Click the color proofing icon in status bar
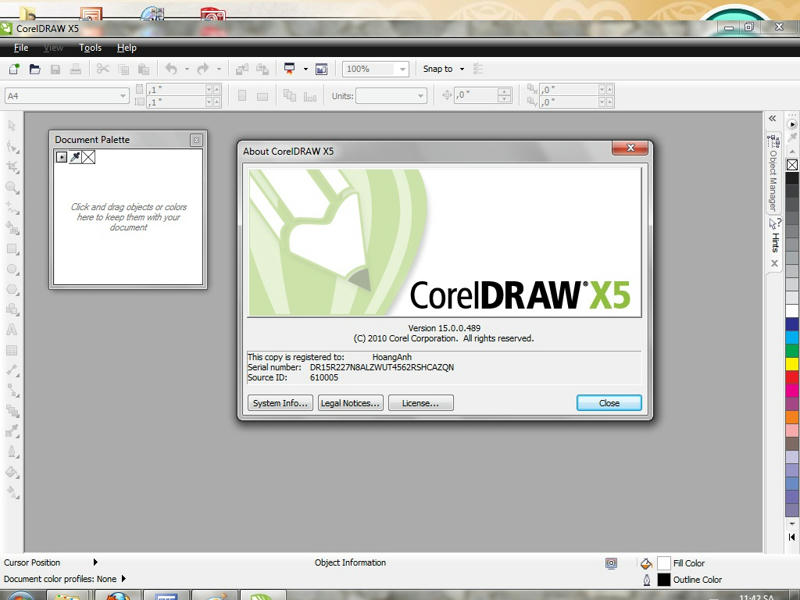 coord(611,564)
